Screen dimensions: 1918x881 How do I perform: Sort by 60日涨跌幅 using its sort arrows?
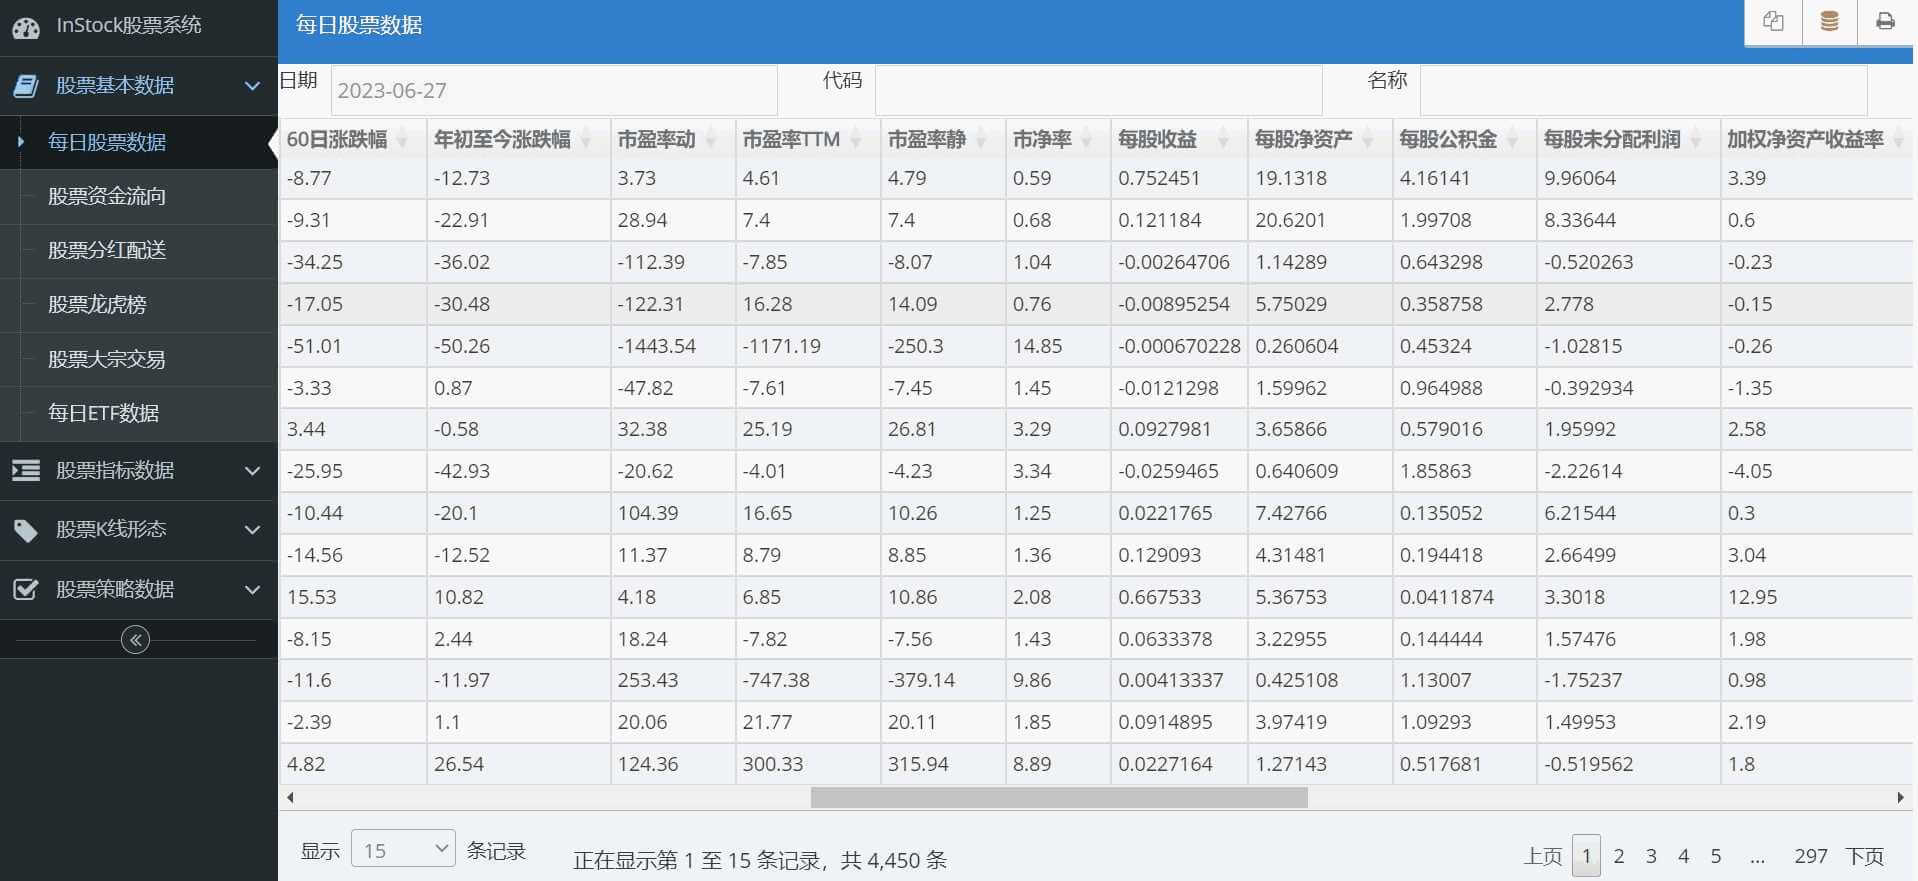pos(403,140)
